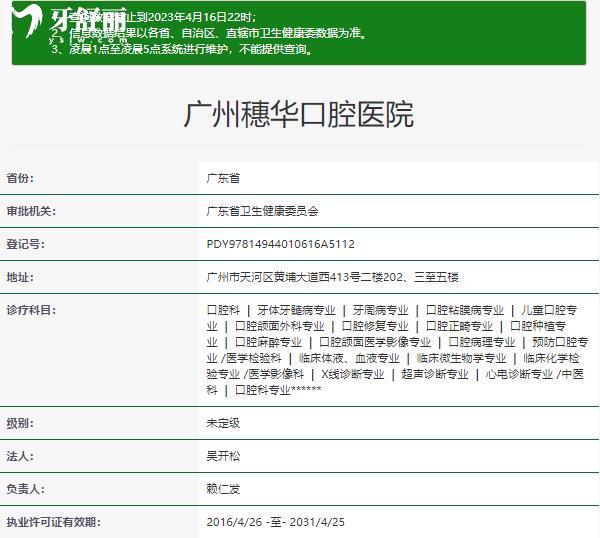Select the 地址 label
The image size is (600, 538).
click(20, 277)
